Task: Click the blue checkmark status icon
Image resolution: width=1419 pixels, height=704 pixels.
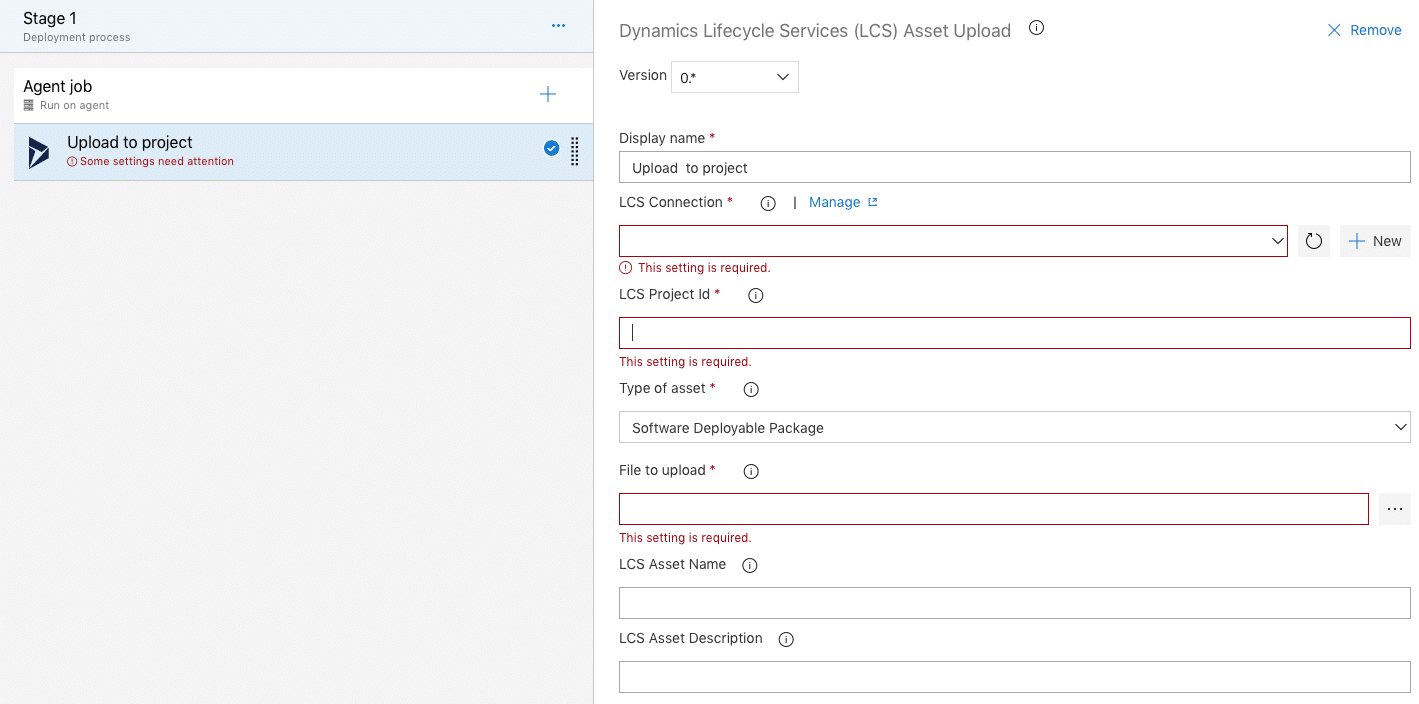Action: [x=551, y=147]
